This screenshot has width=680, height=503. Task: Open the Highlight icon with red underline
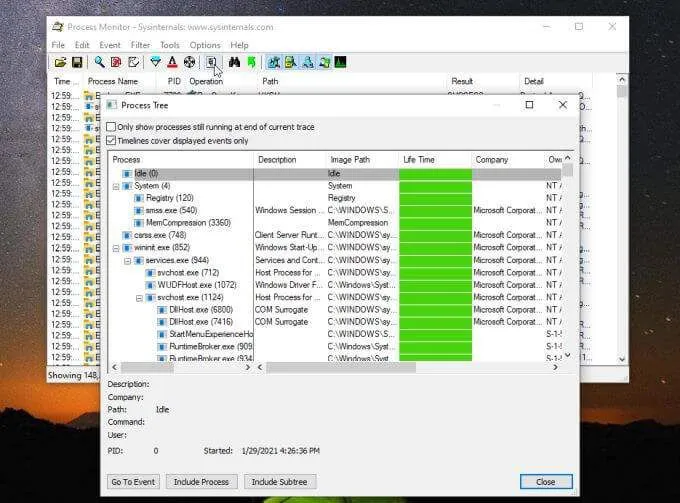pyautogui.click(x=172, y=62)
